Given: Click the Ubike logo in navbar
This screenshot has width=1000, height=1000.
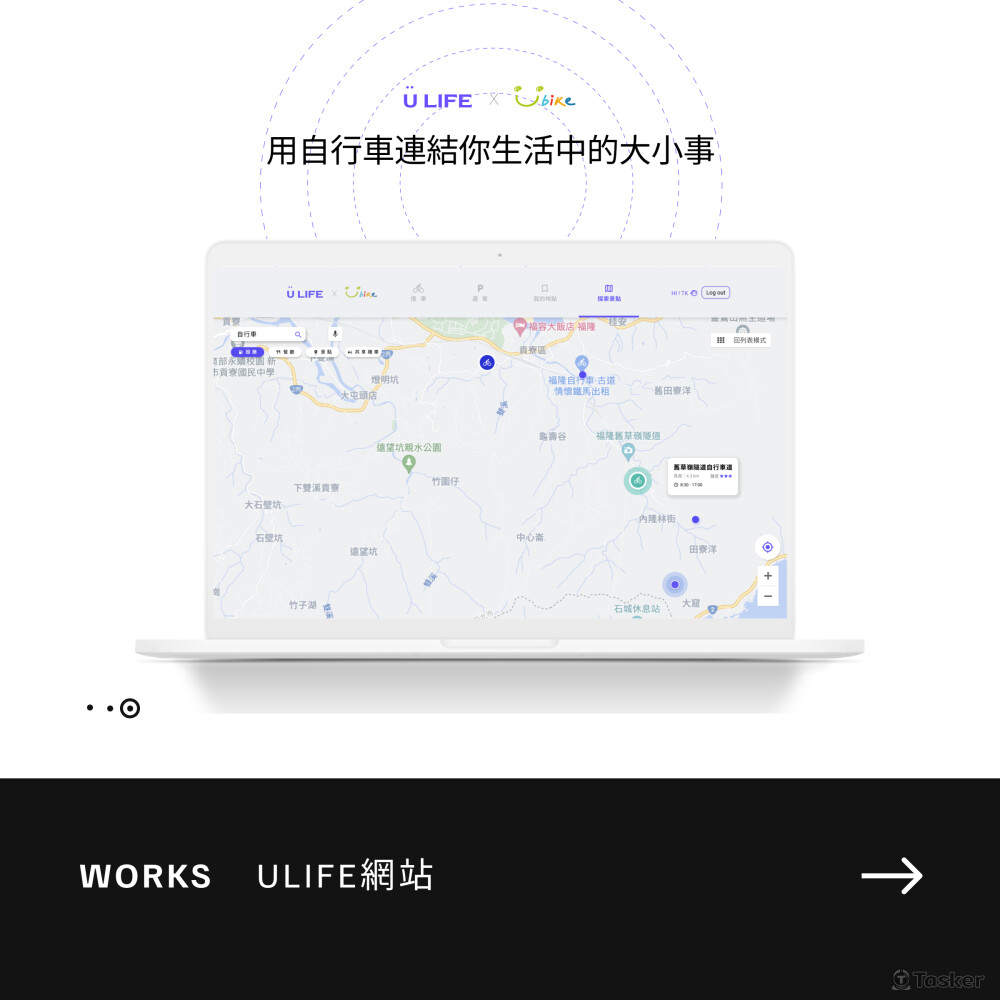Looking at the screenshot, I should (361, 293).
